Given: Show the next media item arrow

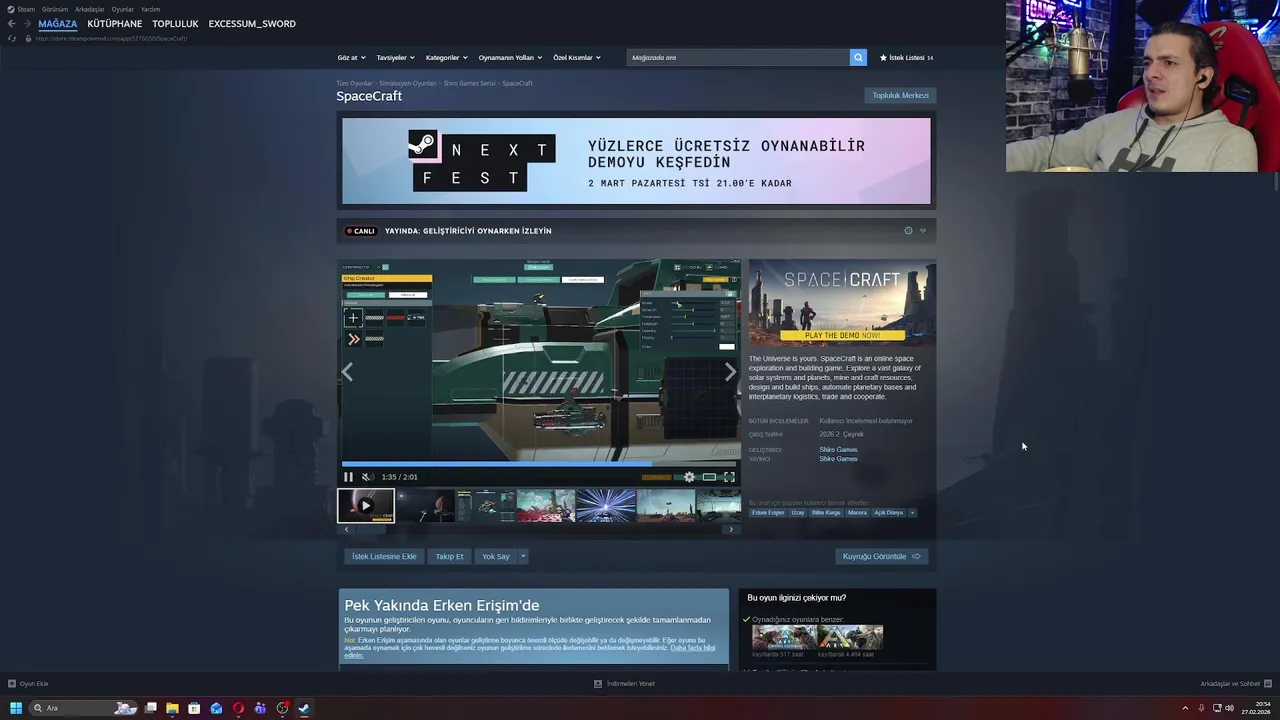Looking at the screenshot, I should (x=730, y=372).
